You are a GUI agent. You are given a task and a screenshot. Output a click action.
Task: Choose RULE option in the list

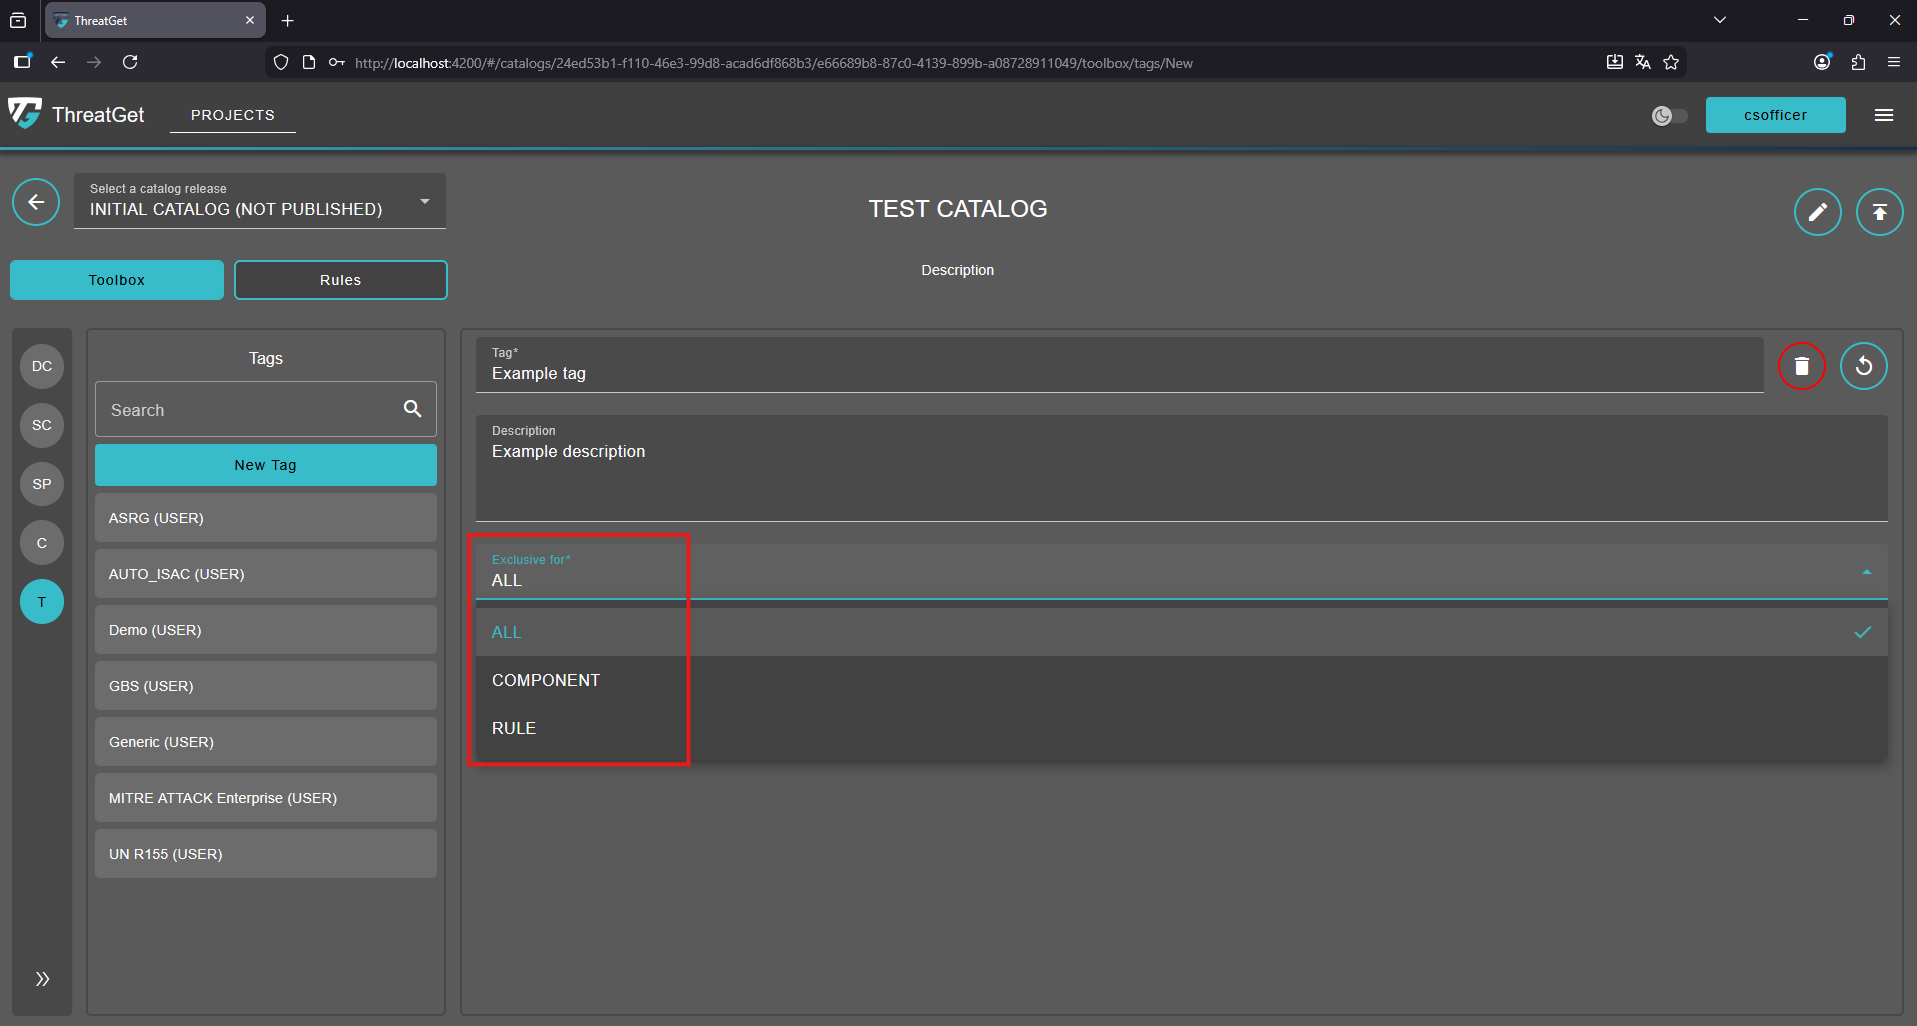coord(514,728)
